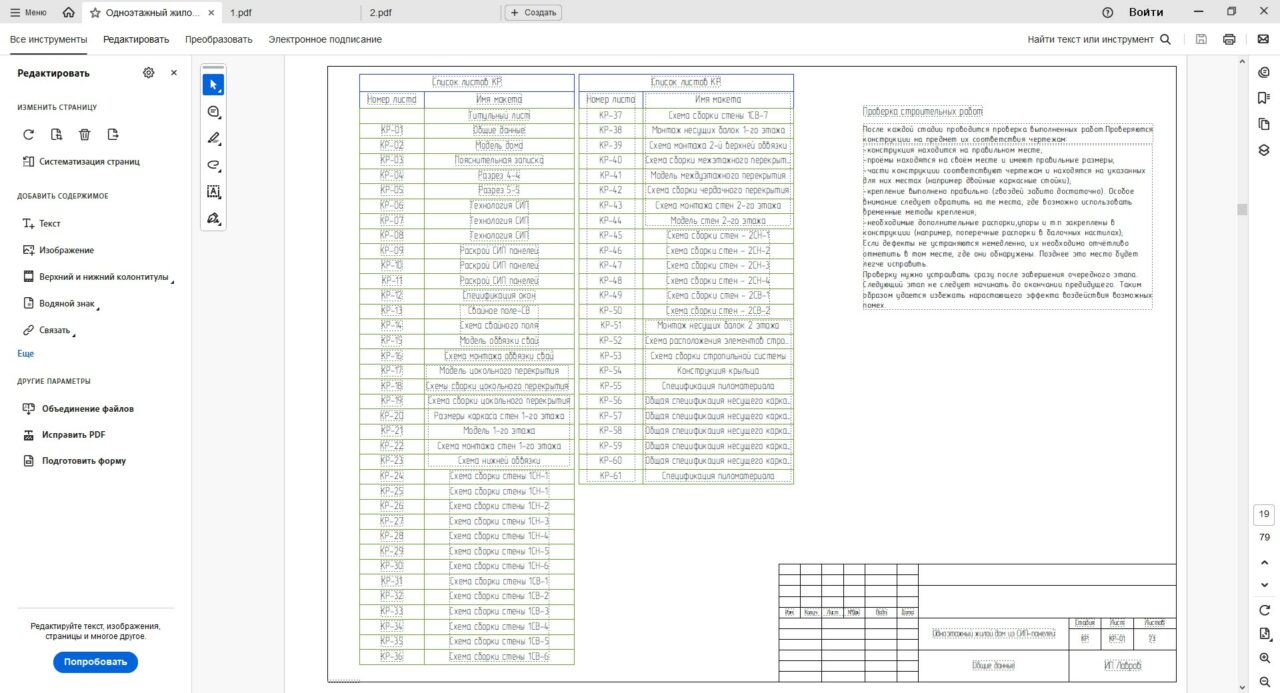Select the arrow selection tool
Image resolution: width=1280 pixels, height=693 pixels.
point(214,85)
